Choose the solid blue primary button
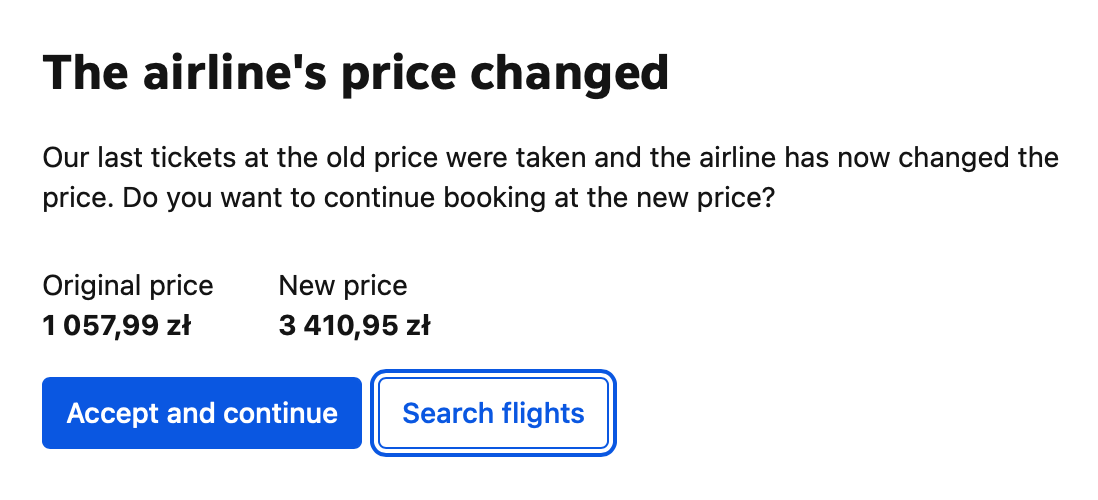1098x500 pixels. [202, 413]
